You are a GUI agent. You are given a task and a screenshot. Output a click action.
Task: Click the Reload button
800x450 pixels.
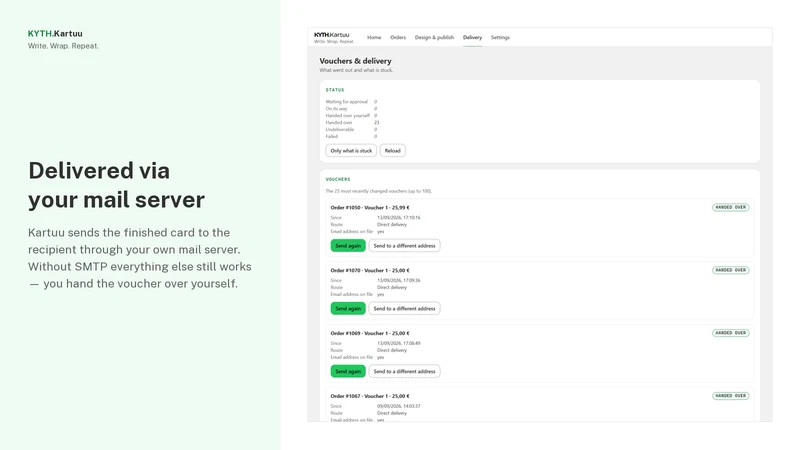click(x=392, y=151)
